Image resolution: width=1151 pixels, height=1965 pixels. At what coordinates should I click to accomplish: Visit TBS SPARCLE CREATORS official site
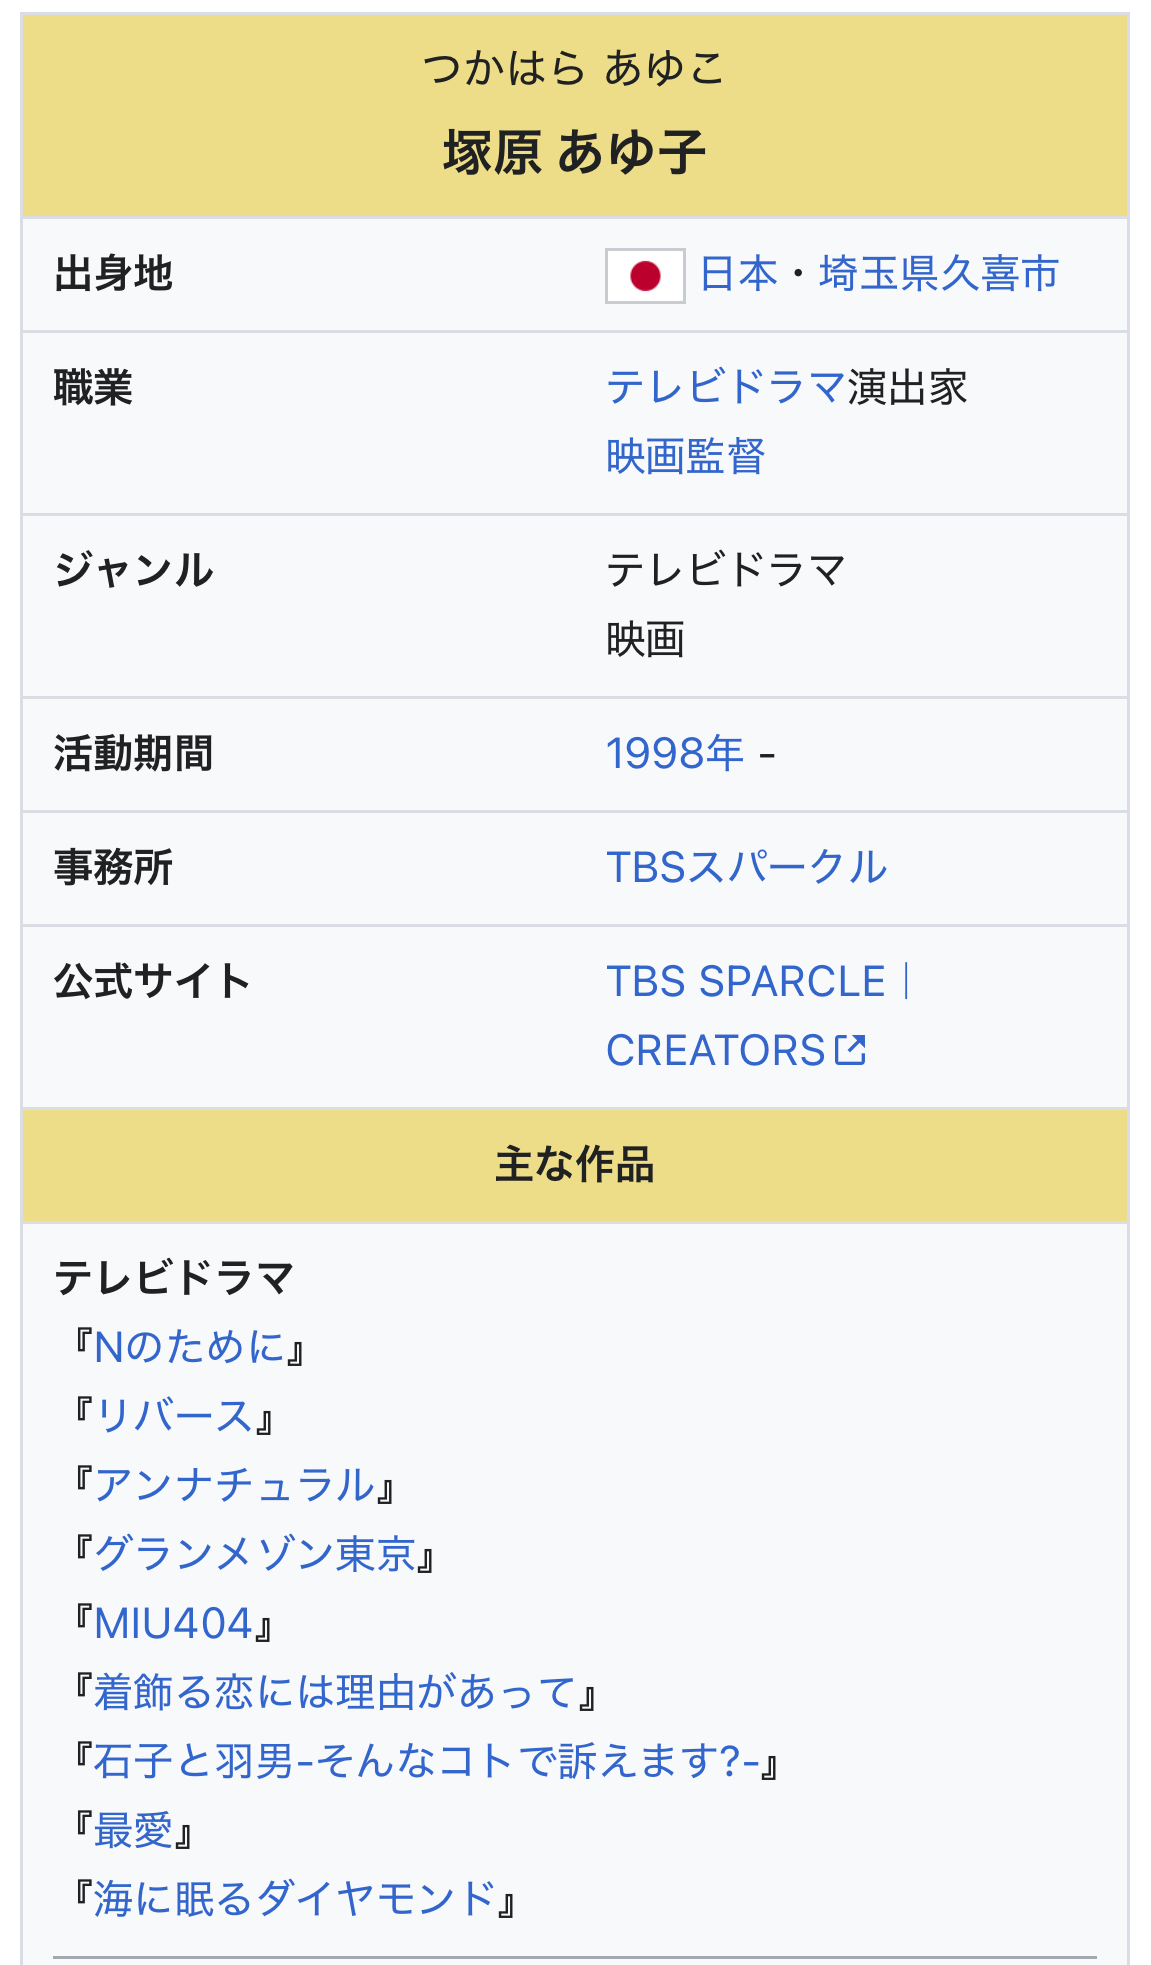(746, 982)
